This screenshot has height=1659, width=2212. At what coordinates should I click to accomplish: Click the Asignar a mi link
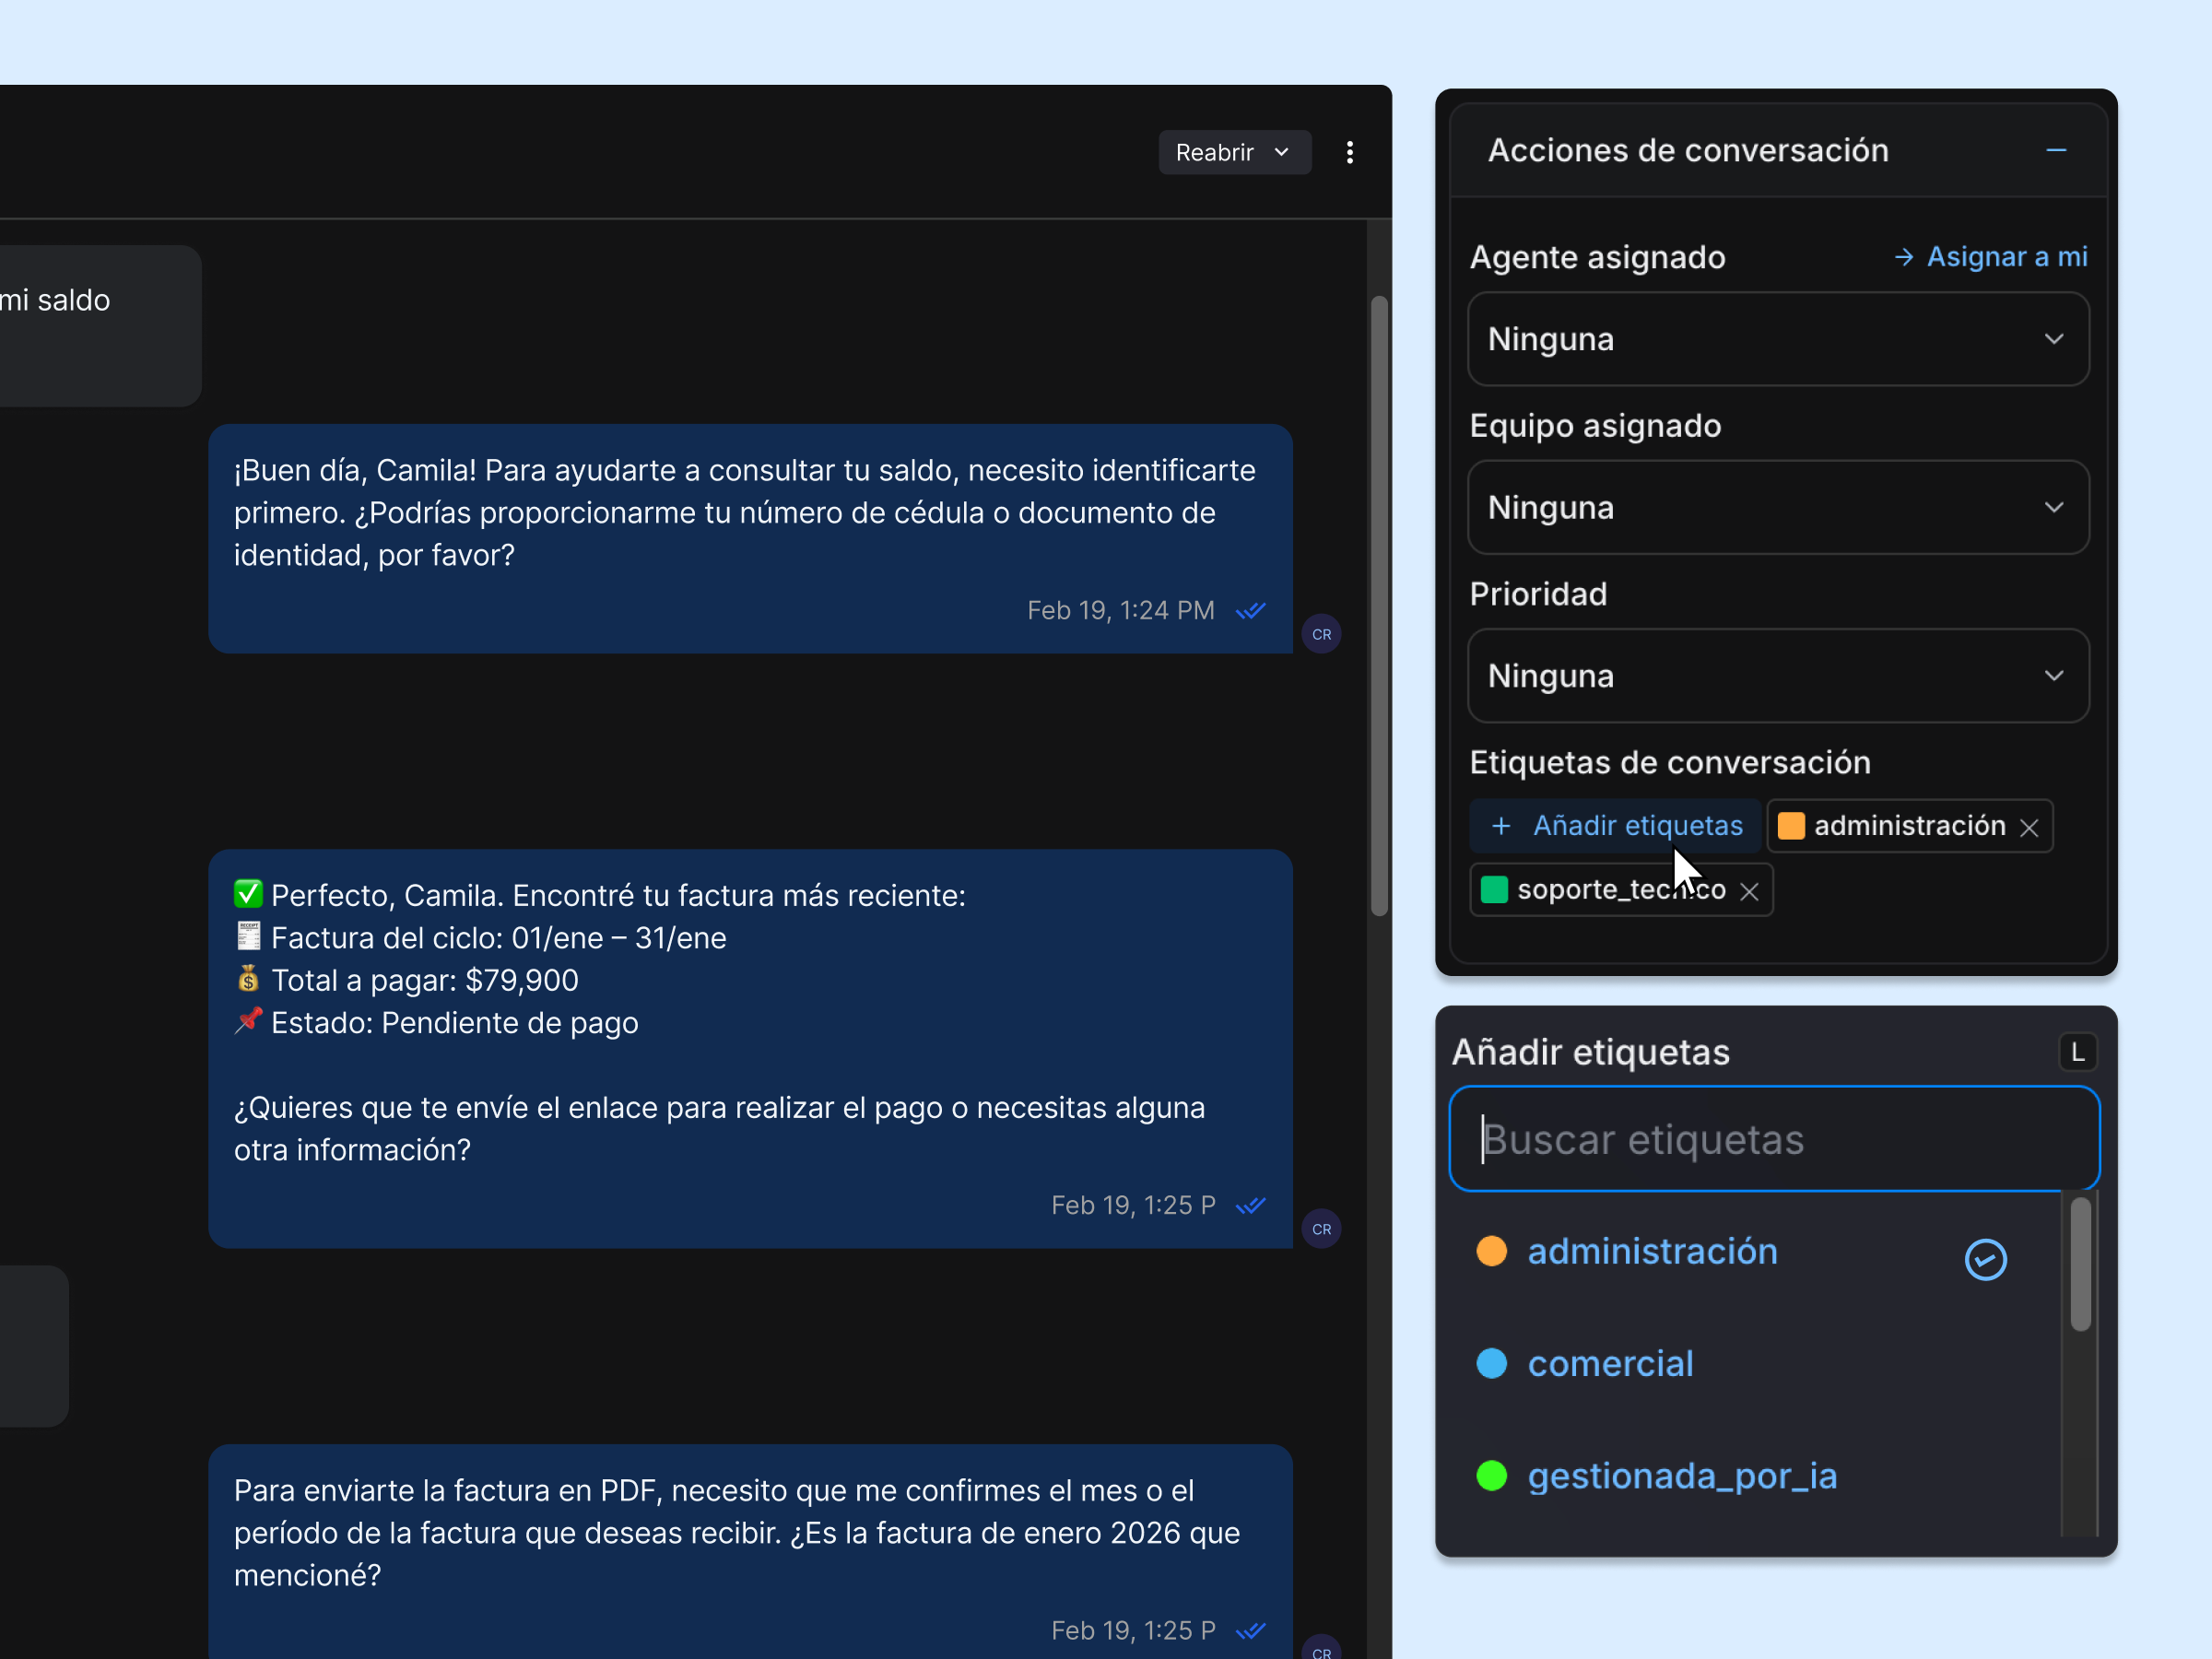(2006, 257)
